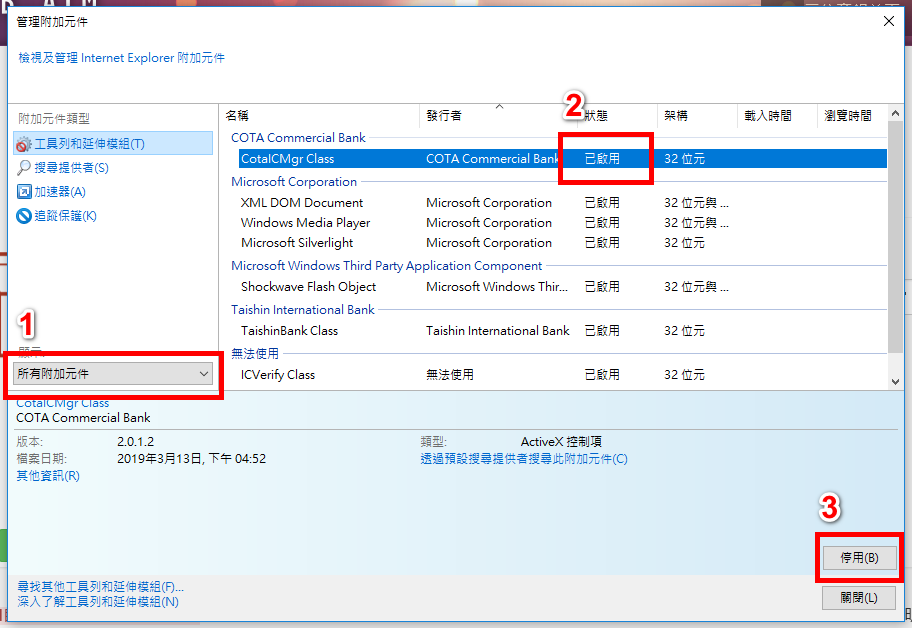The height and width of the screenshot is (628, 912).
Task: Click Microsoft Windows Third Party Application Component group
Action: (x=386, y=266)
